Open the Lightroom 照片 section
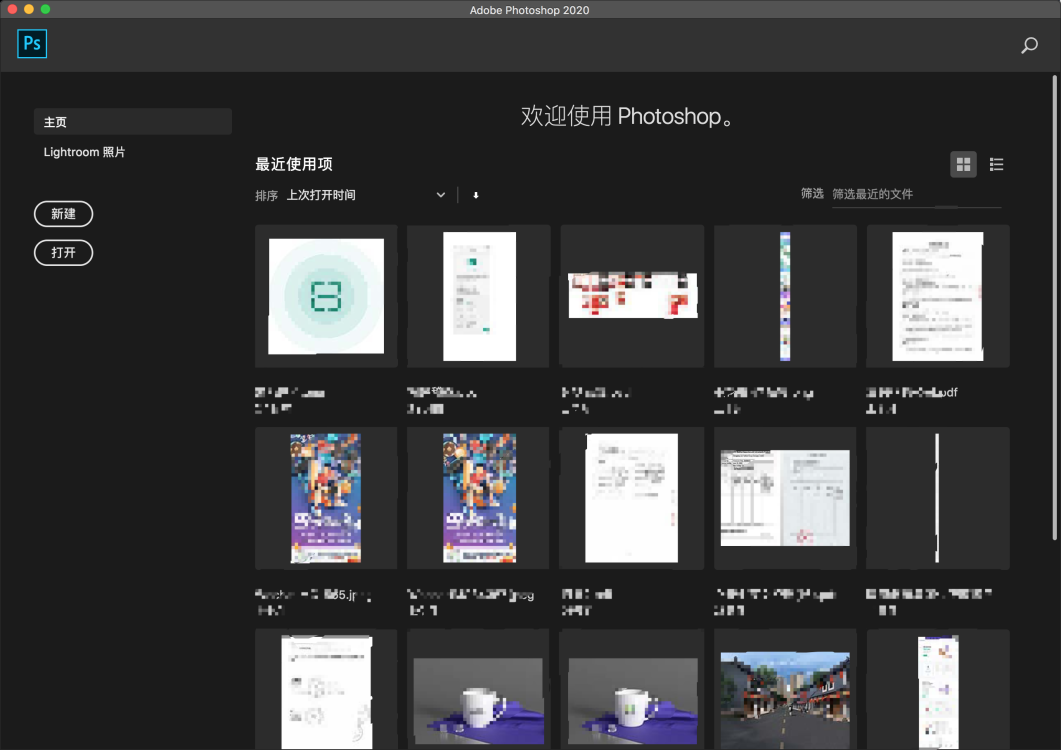The image size is (1061, 750). tap(83, 151)
